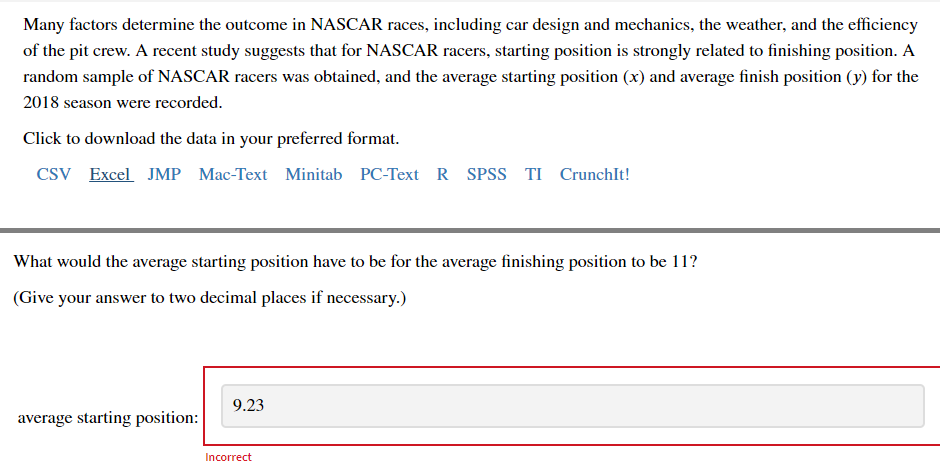
Task: Click 'Click to download the data' text
Action: coord(211,139)
